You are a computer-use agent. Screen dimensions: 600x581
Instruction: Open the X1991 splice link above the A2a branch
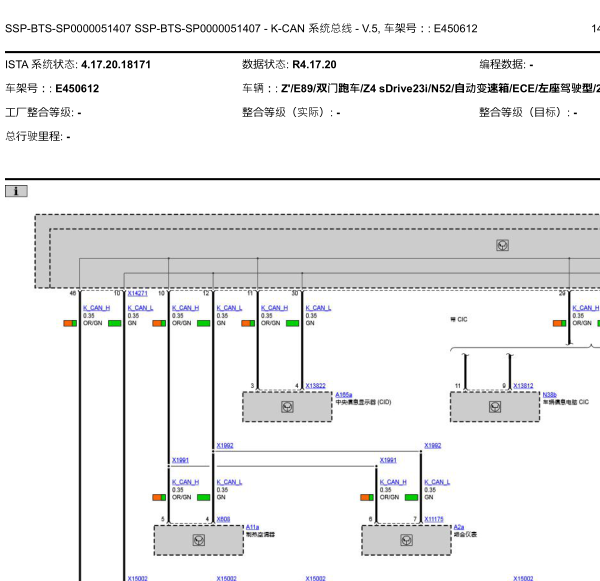(388, 460)
